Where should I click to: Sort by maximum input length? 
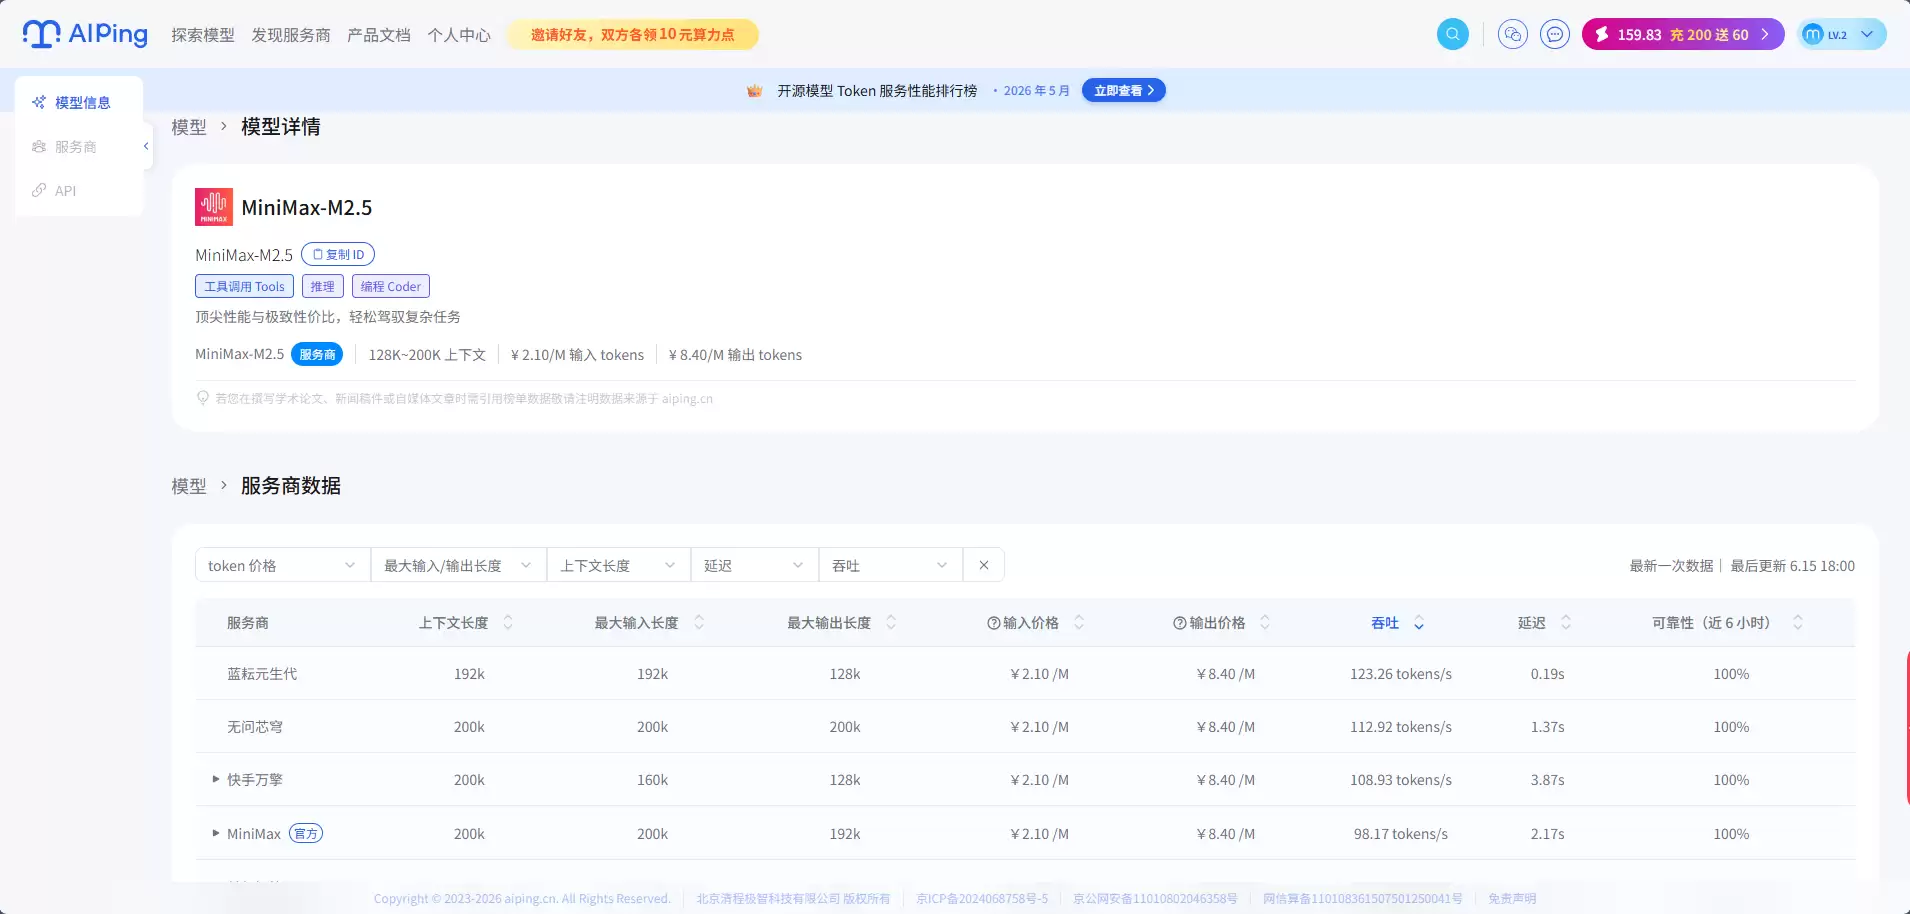699,623
